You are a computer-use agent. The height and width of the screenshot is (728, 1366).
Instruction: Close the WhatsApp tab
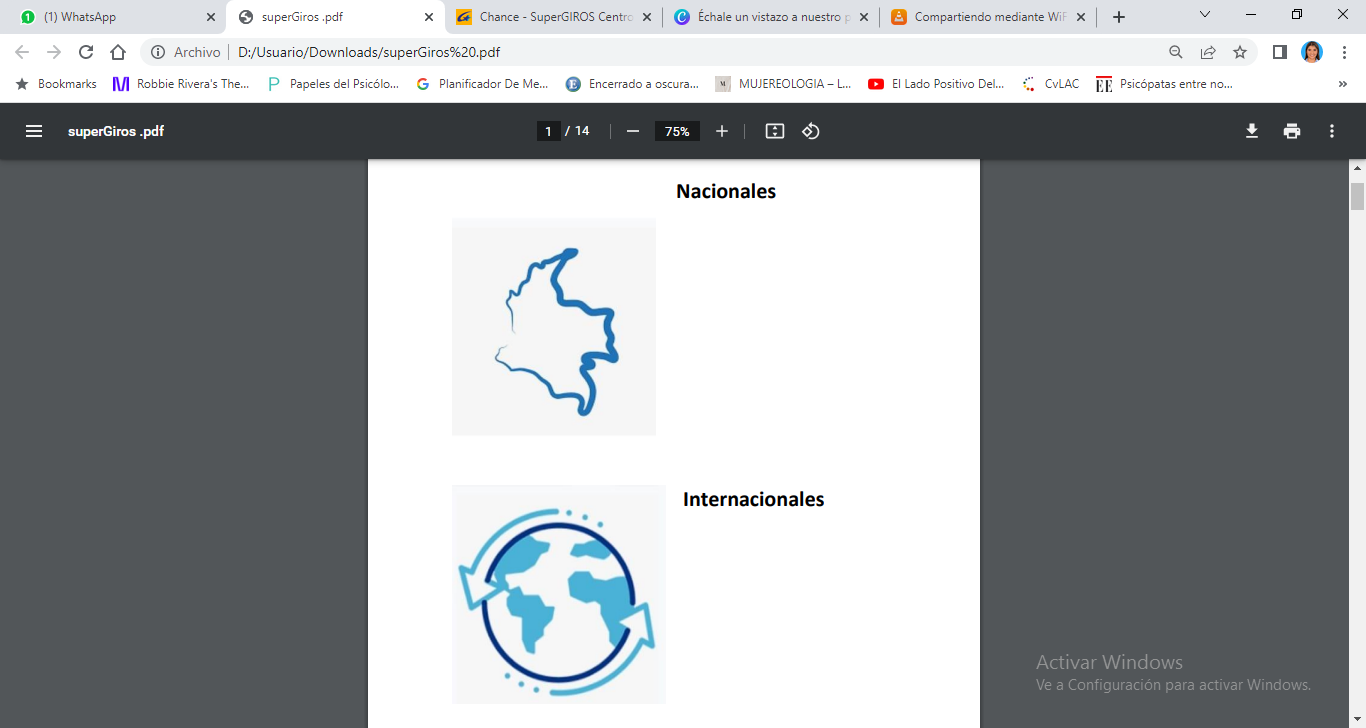pos(210,17)
